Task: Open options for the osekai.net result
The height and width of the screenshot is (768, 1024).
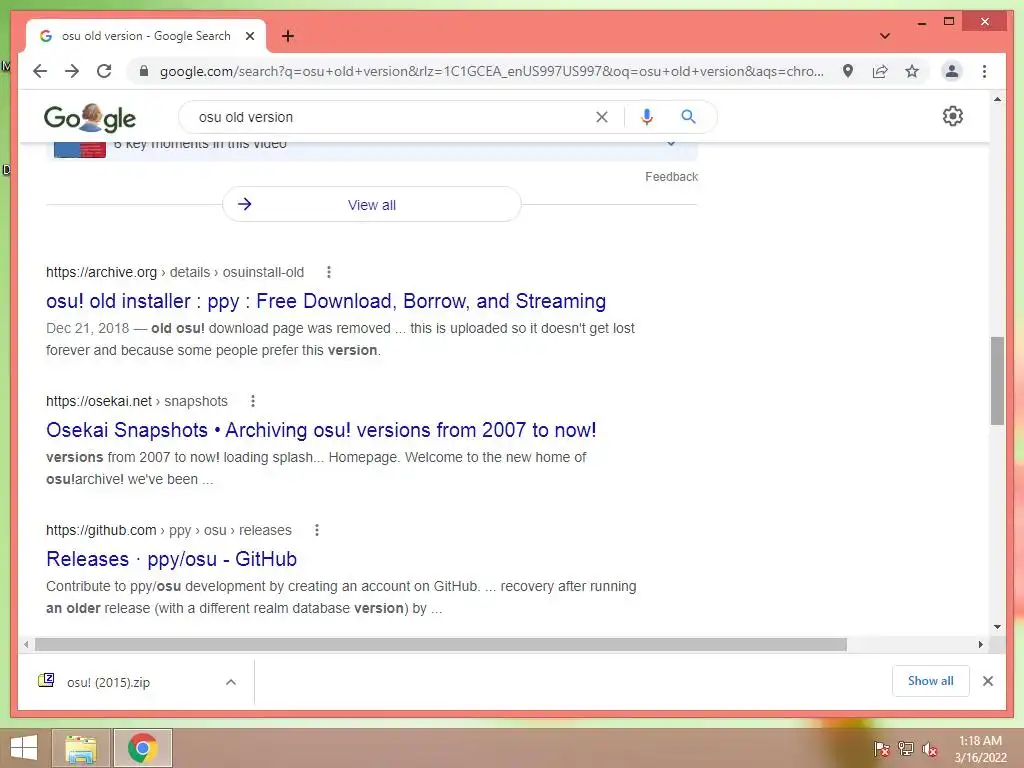Action: click(x=253, y=401)
